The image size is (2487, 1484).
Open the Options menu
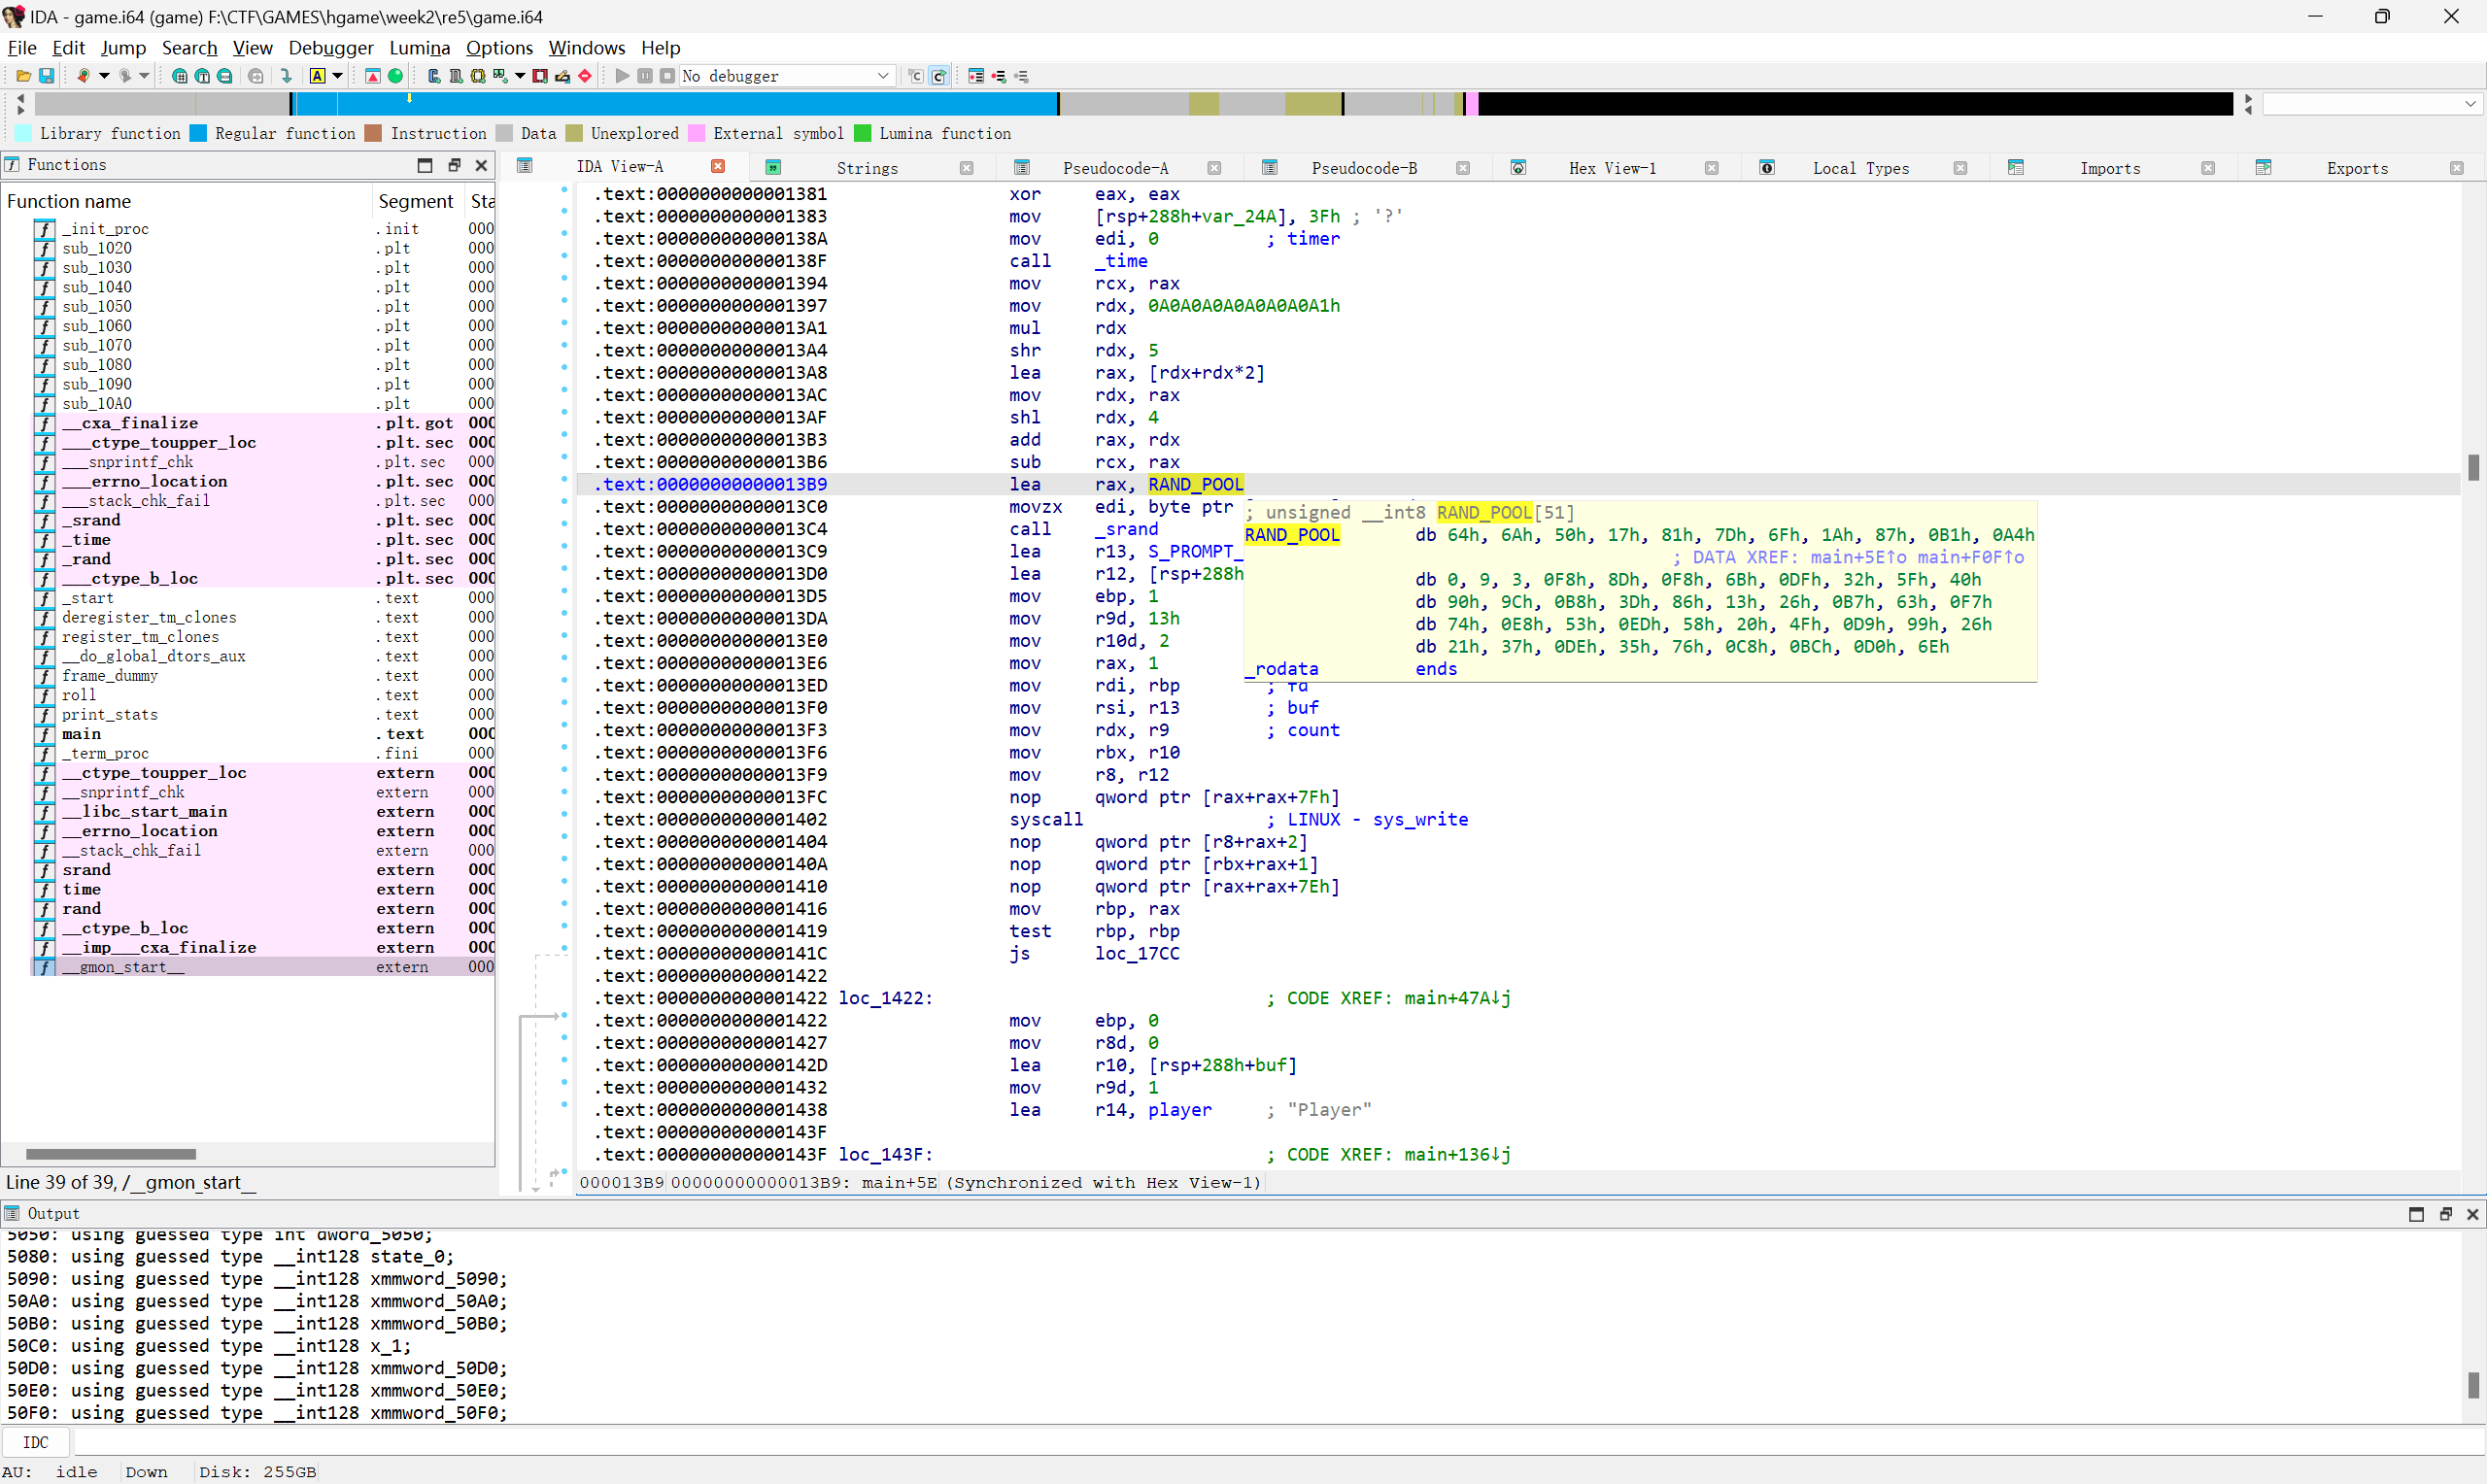click(x=499, y=47)
